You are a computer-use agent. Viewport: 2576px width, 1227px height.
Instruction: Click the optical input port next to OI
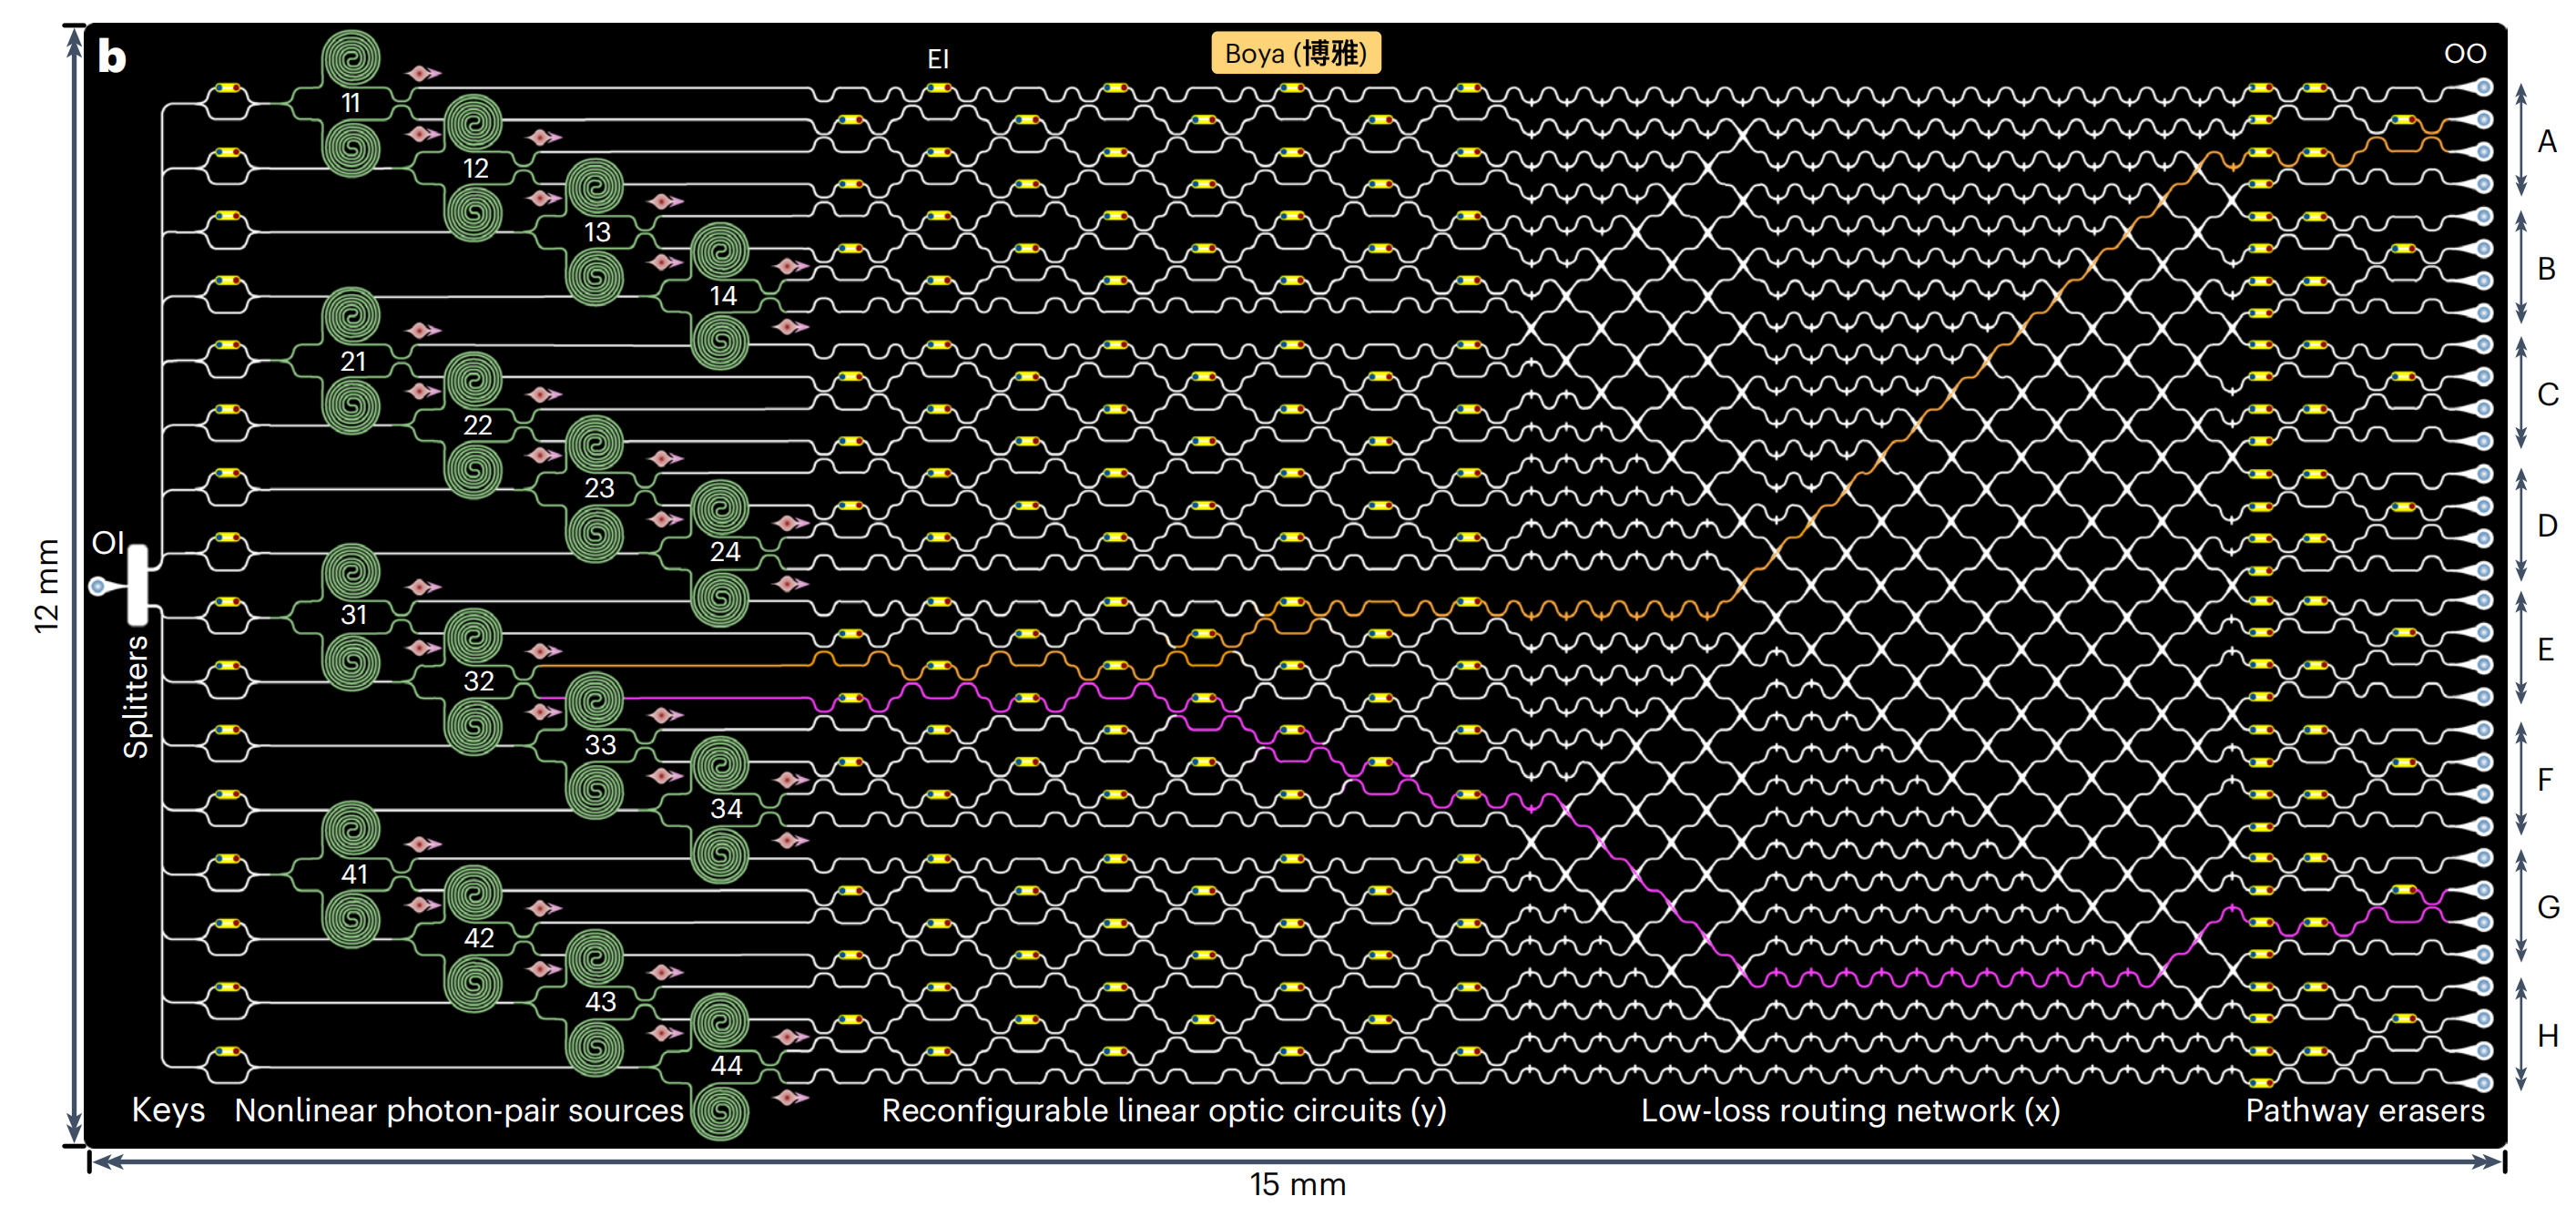coord(98,586)
